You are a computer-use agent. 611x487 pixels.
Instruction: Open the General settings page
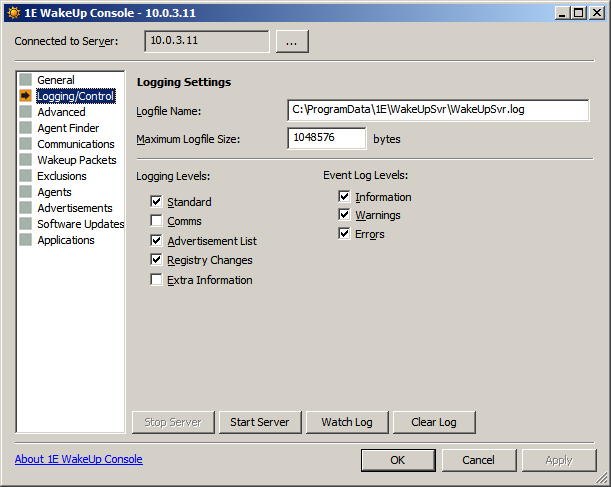click(56, 80)
